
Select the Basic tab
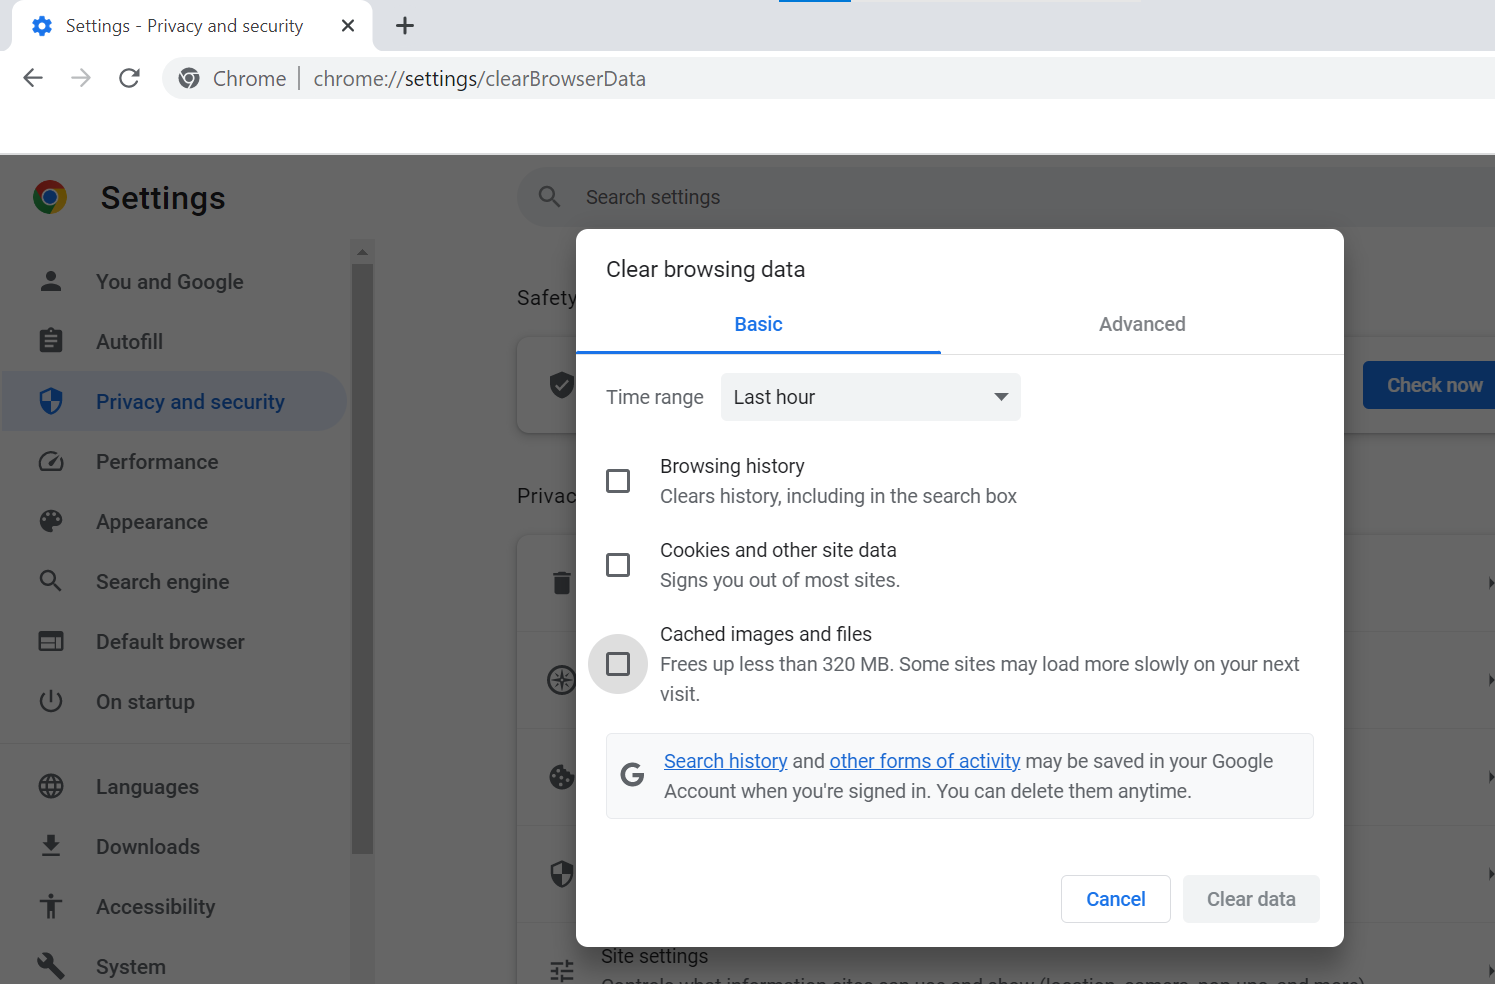point(758,324)
